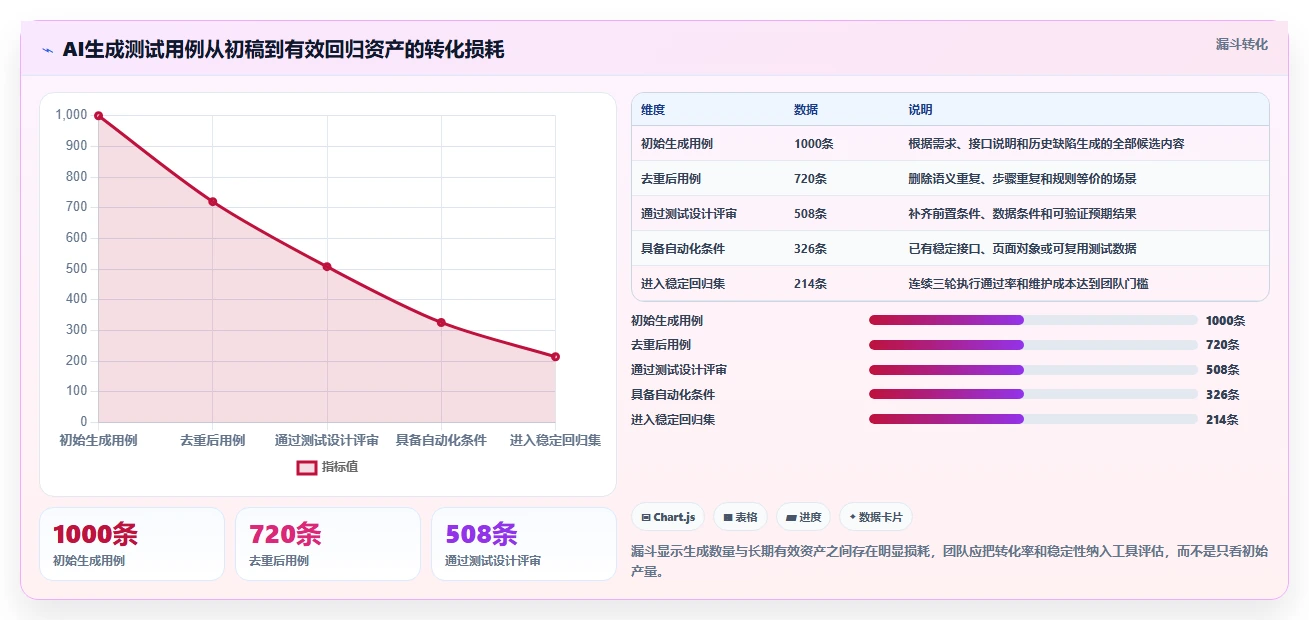Viewport: 1309px width, 620px height.
Task: Click the 508条 stat card
Action: [524, 544]
